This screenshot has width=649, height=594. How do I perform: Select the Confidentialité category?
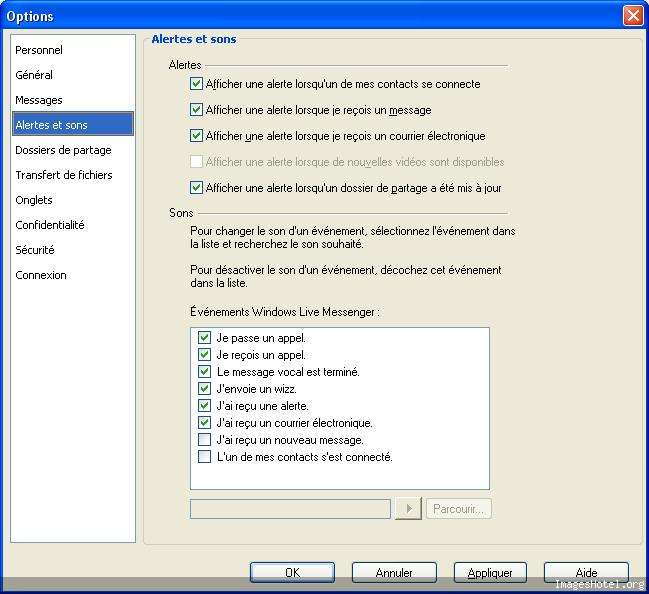(50, 225)
